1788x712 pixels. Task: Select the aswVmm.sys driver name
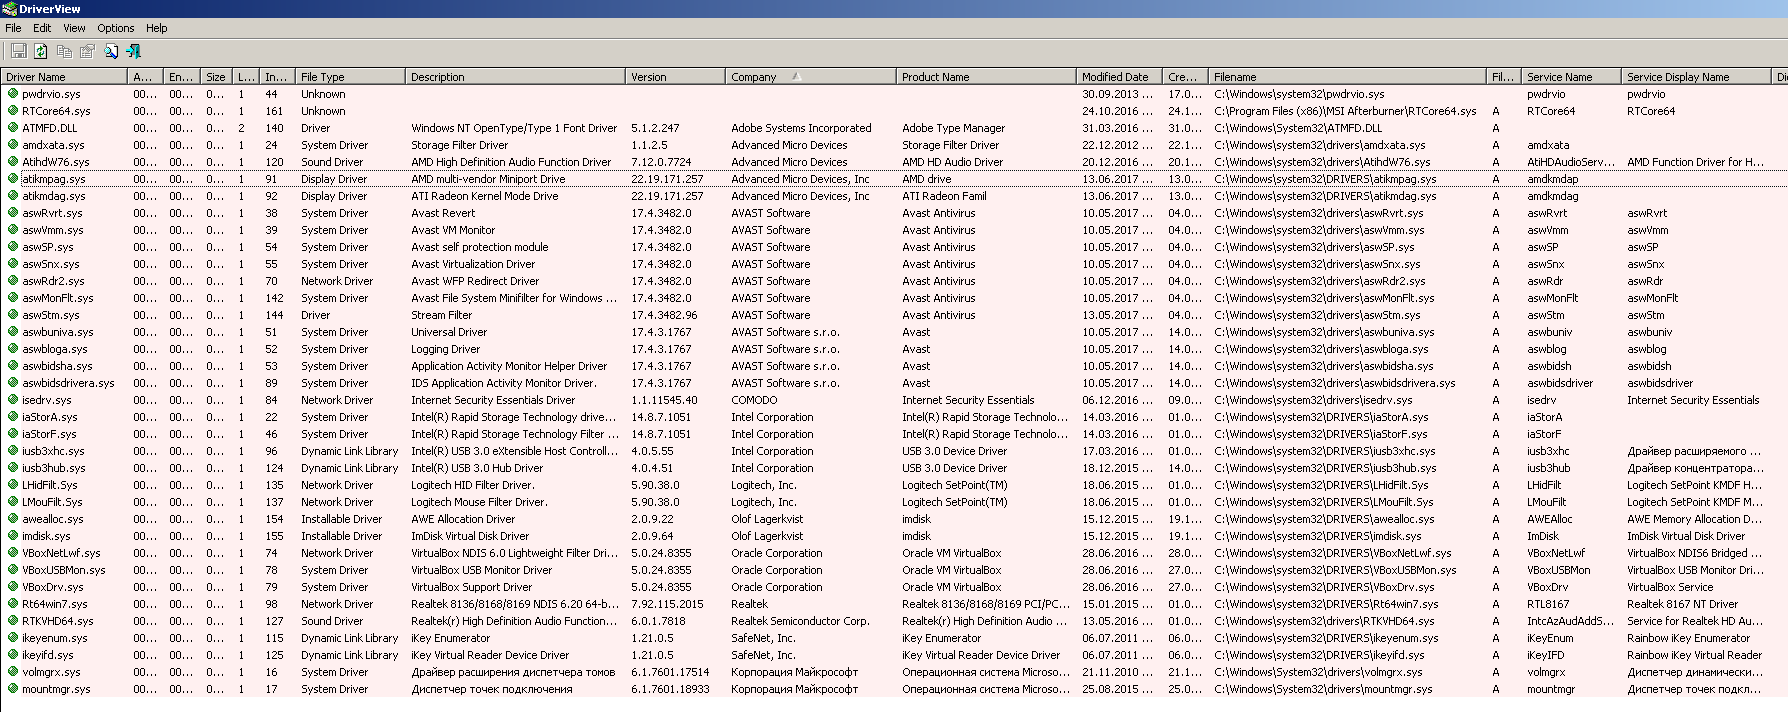53,230
